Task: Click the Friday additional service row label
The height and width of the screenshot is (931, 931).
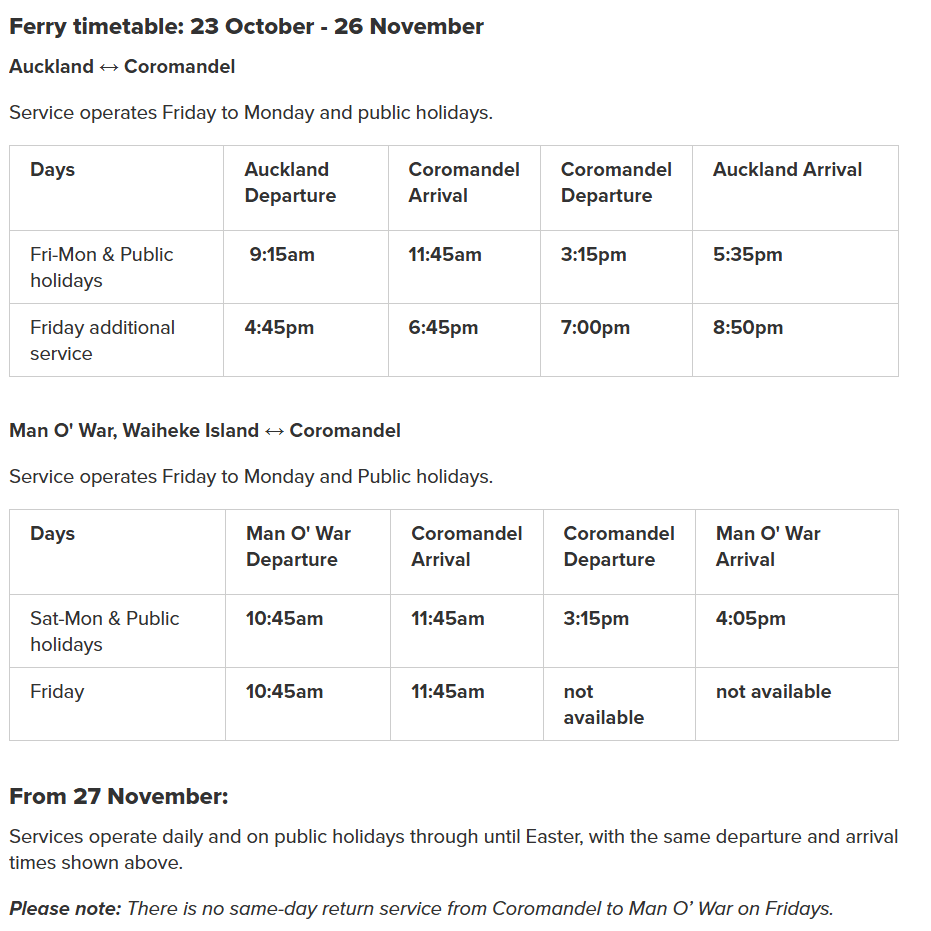Action: click(x=102, y=341)
